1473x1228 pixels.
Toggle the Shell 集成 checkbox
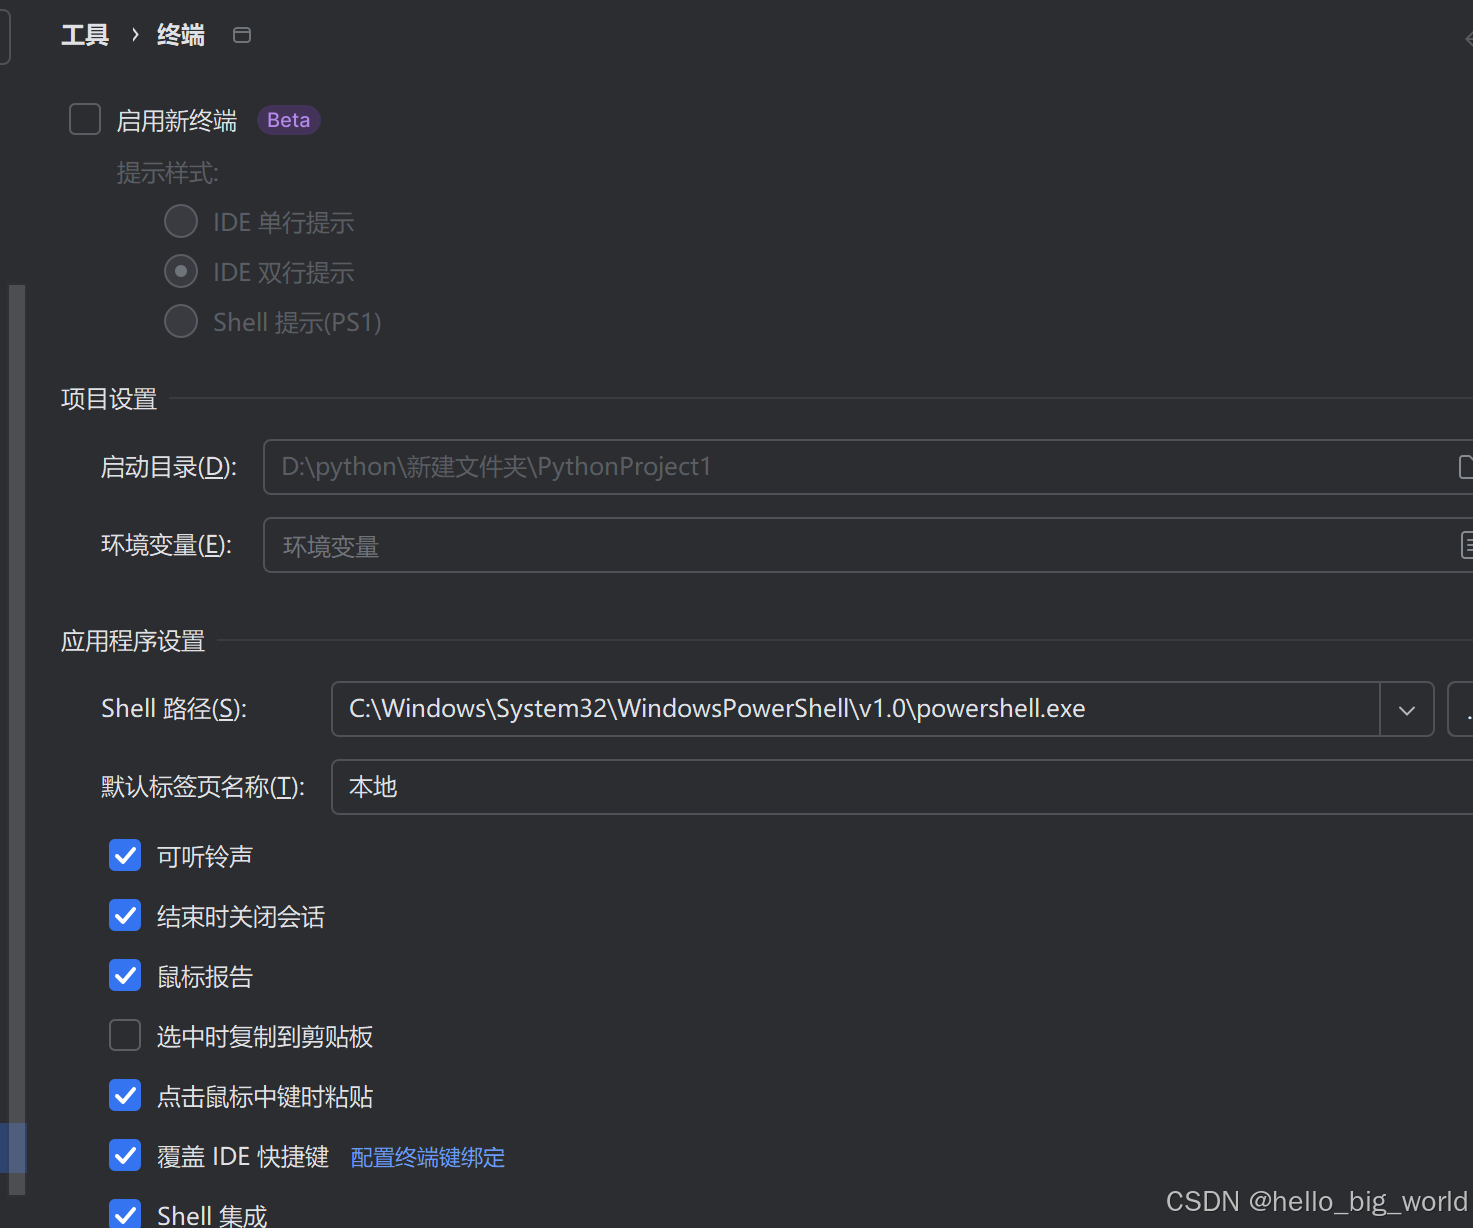point(124,1213)
